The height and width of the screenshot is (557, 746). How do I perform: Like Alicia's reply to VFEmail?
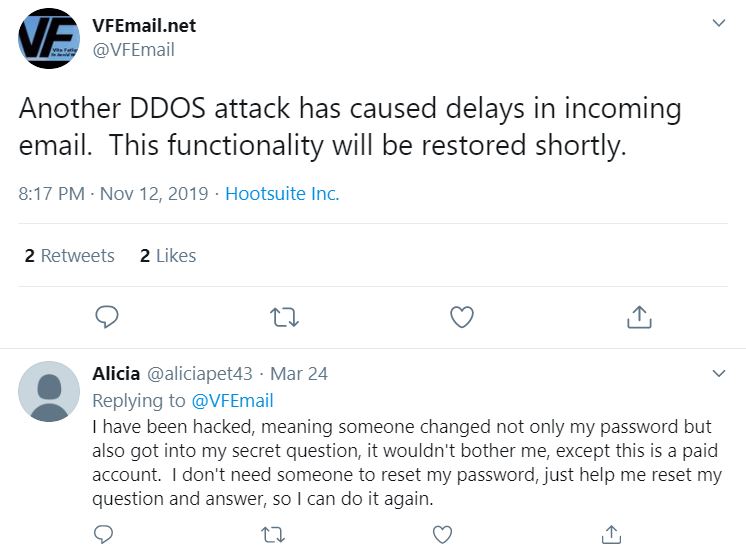coord(442,535)
